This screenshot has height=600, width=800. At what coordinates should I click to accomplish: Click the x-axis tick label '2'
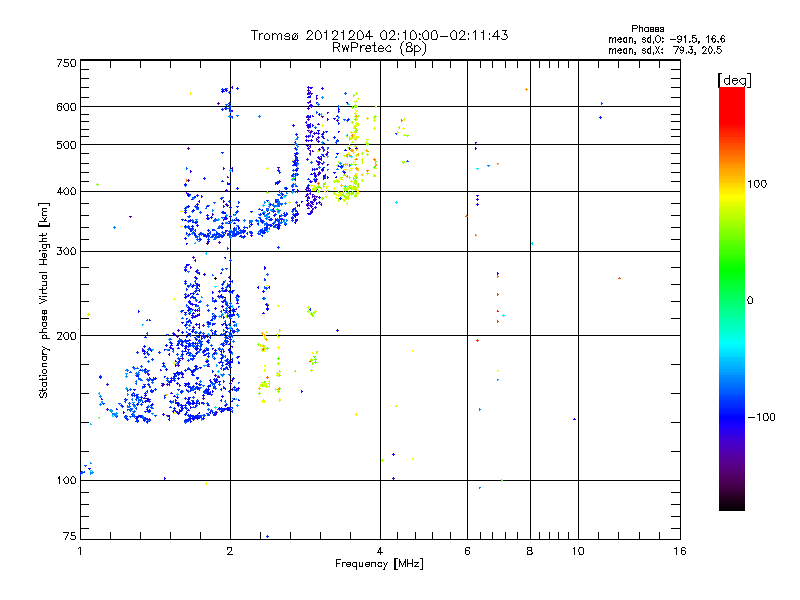pos(230,551)
